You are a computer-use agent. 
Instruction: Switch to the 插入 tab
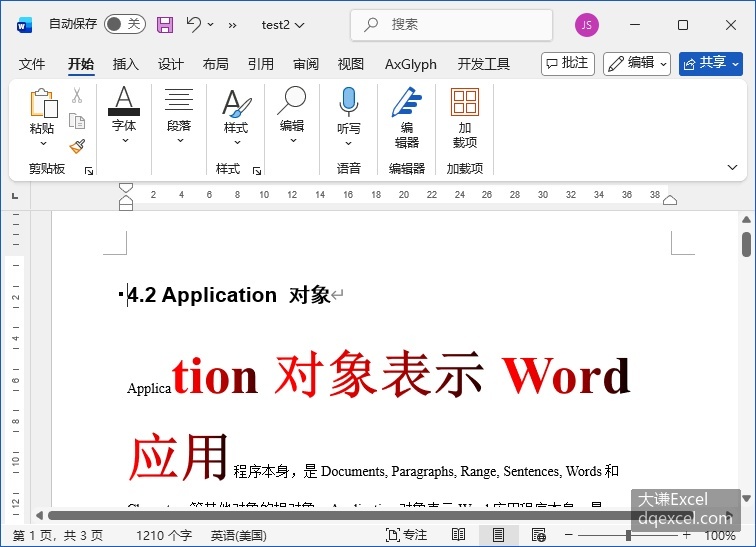125,64
